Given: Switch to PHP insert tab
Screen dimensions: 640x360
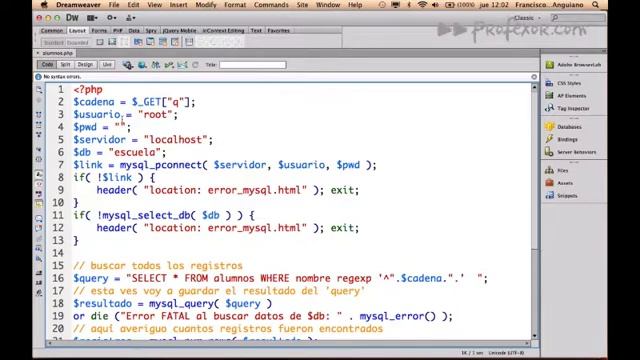Looking at the screenshot, I should pos(118,31).
